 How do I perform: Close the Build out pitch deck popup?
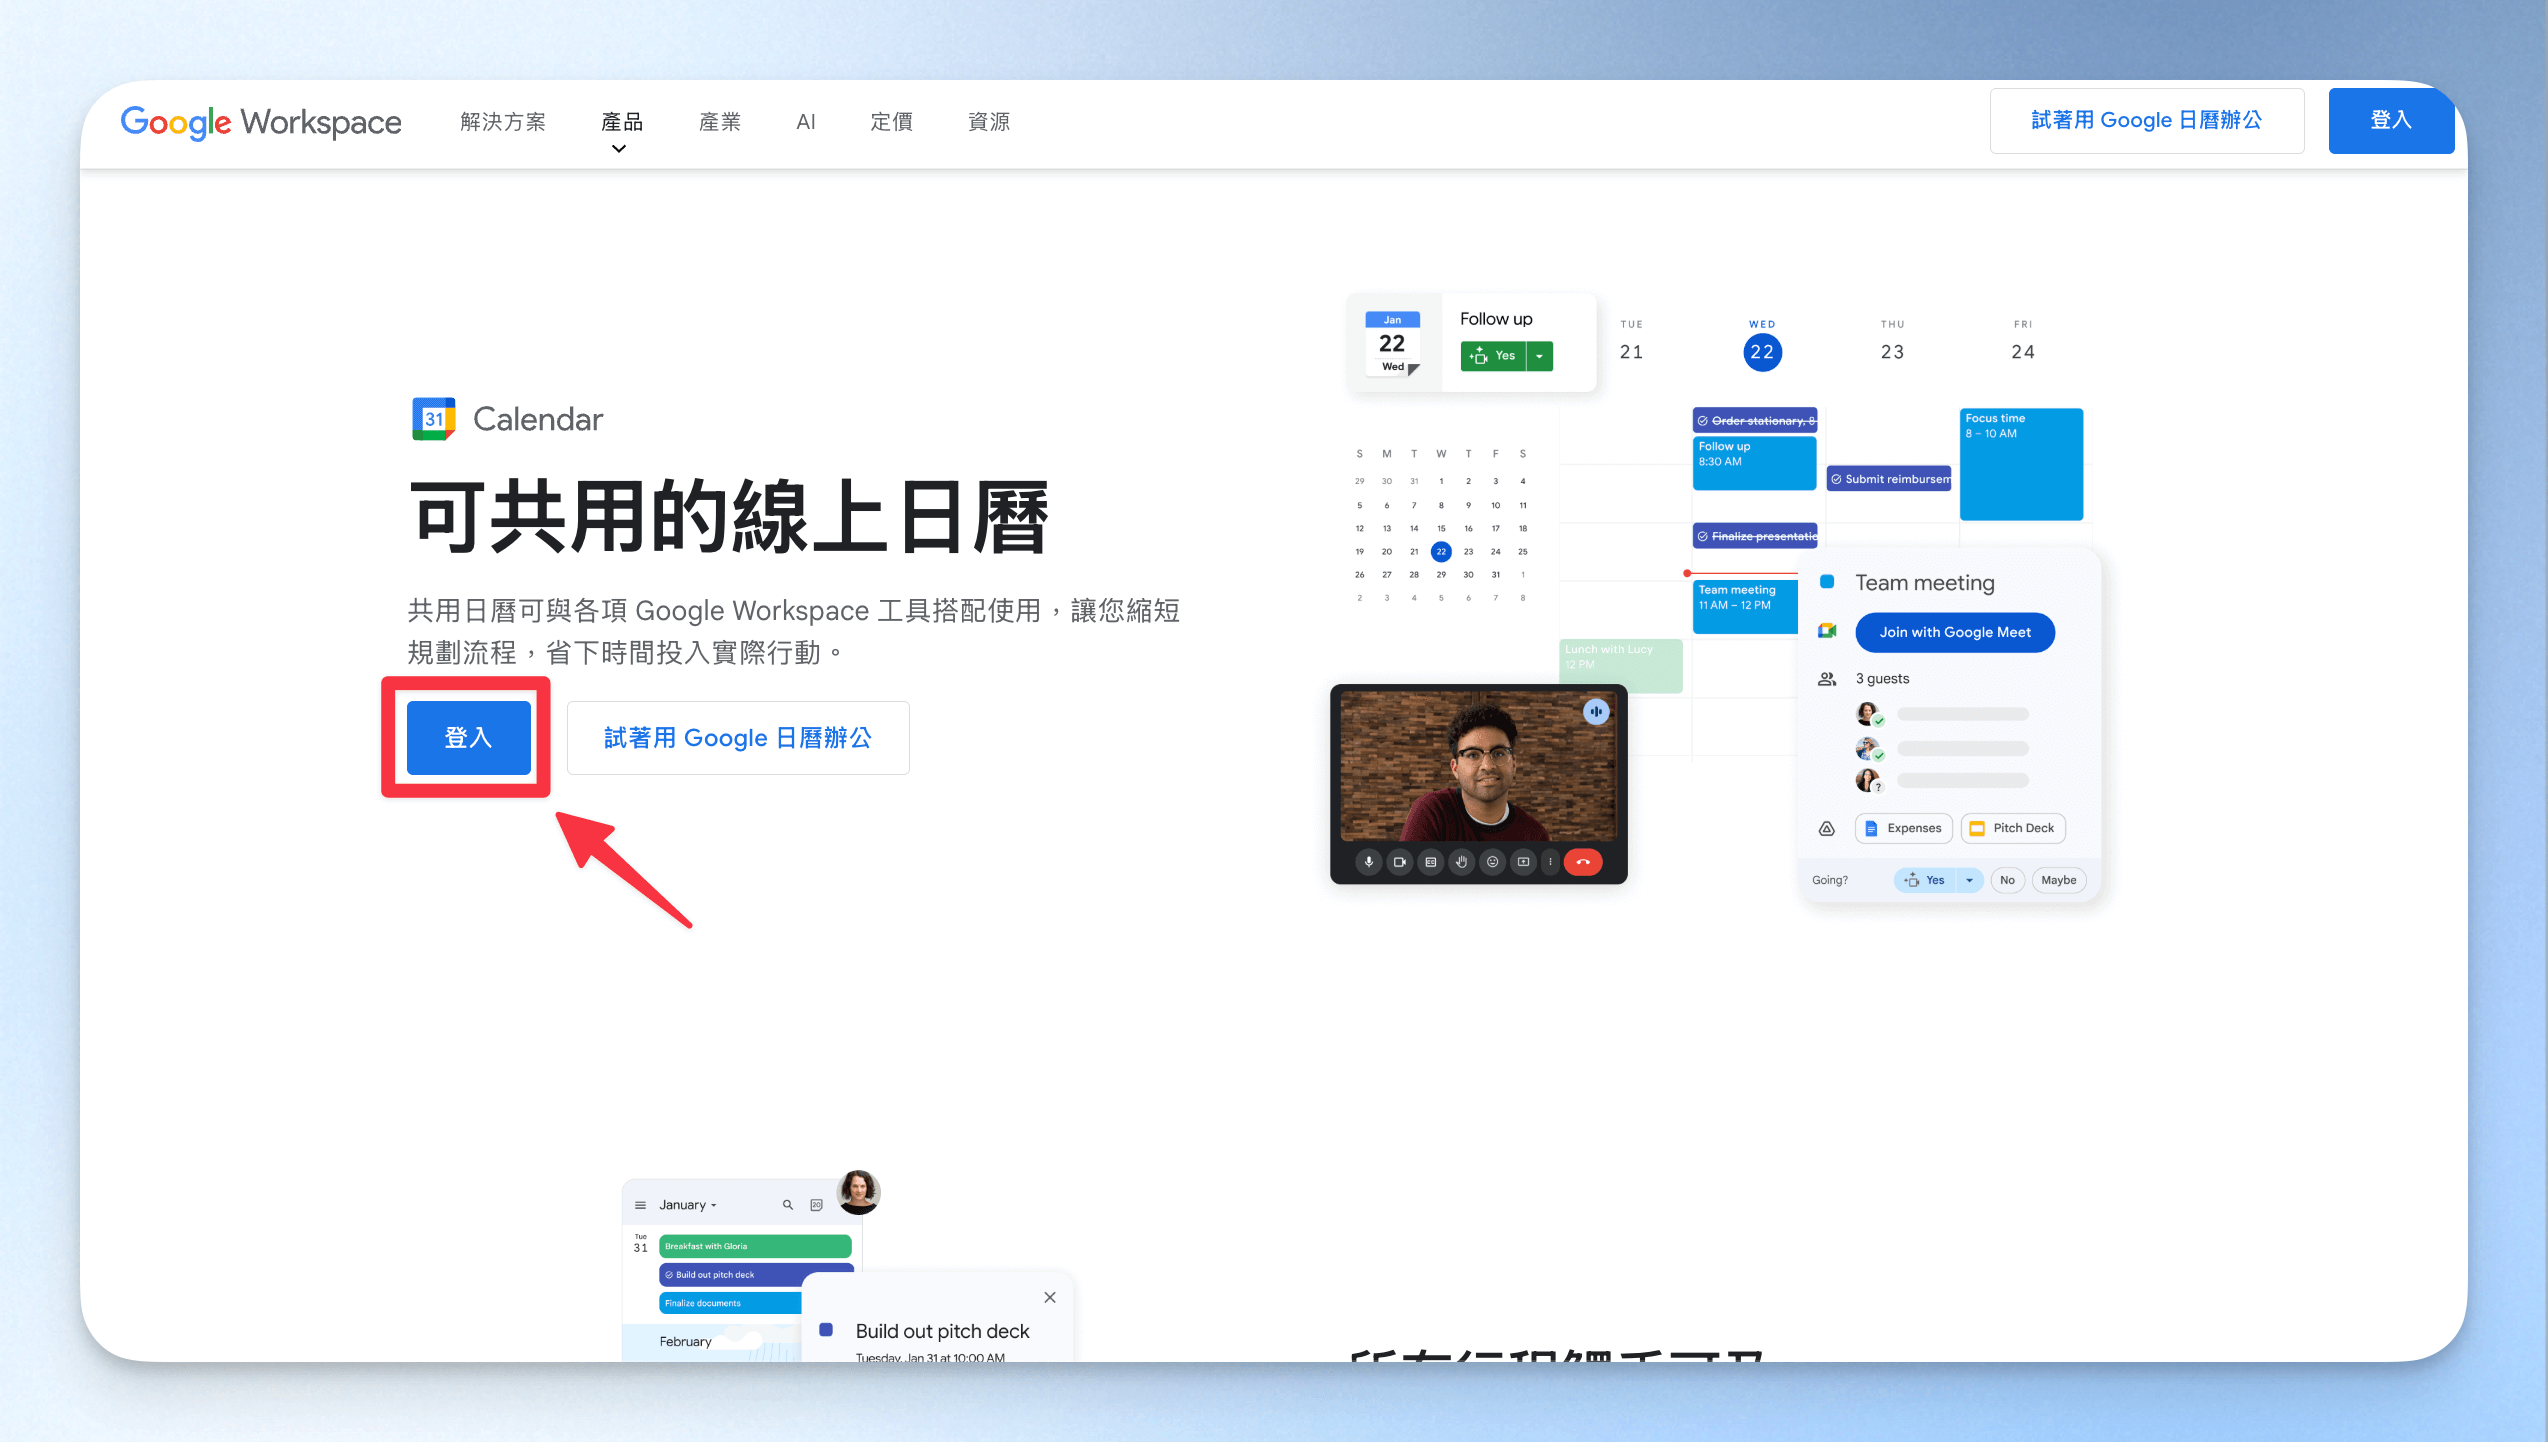click(1050, 1297)
